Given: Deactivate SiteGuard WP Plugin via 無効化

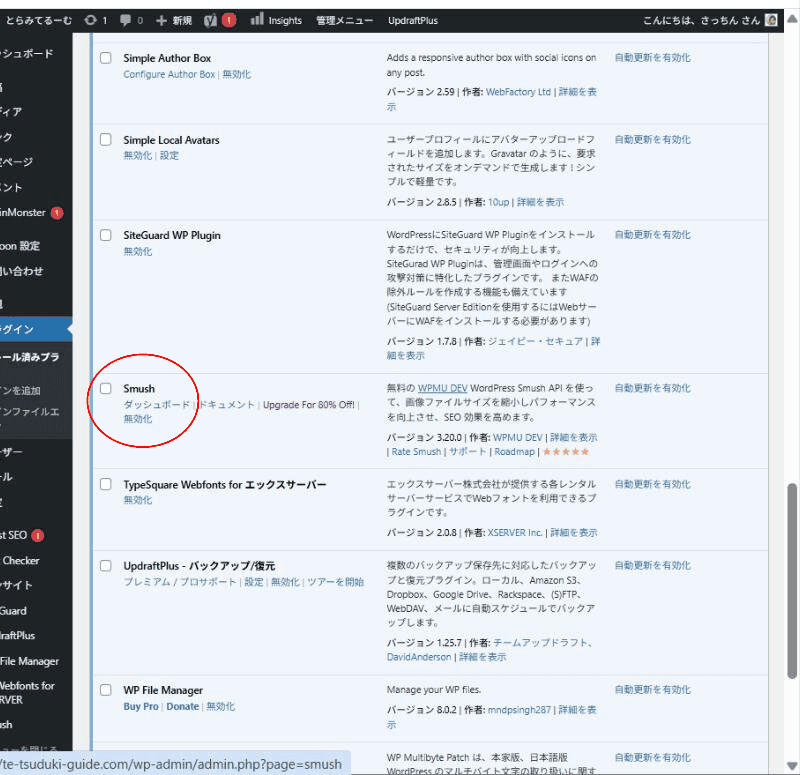Looking at the screenshot, I should click(x=137, y=251).
